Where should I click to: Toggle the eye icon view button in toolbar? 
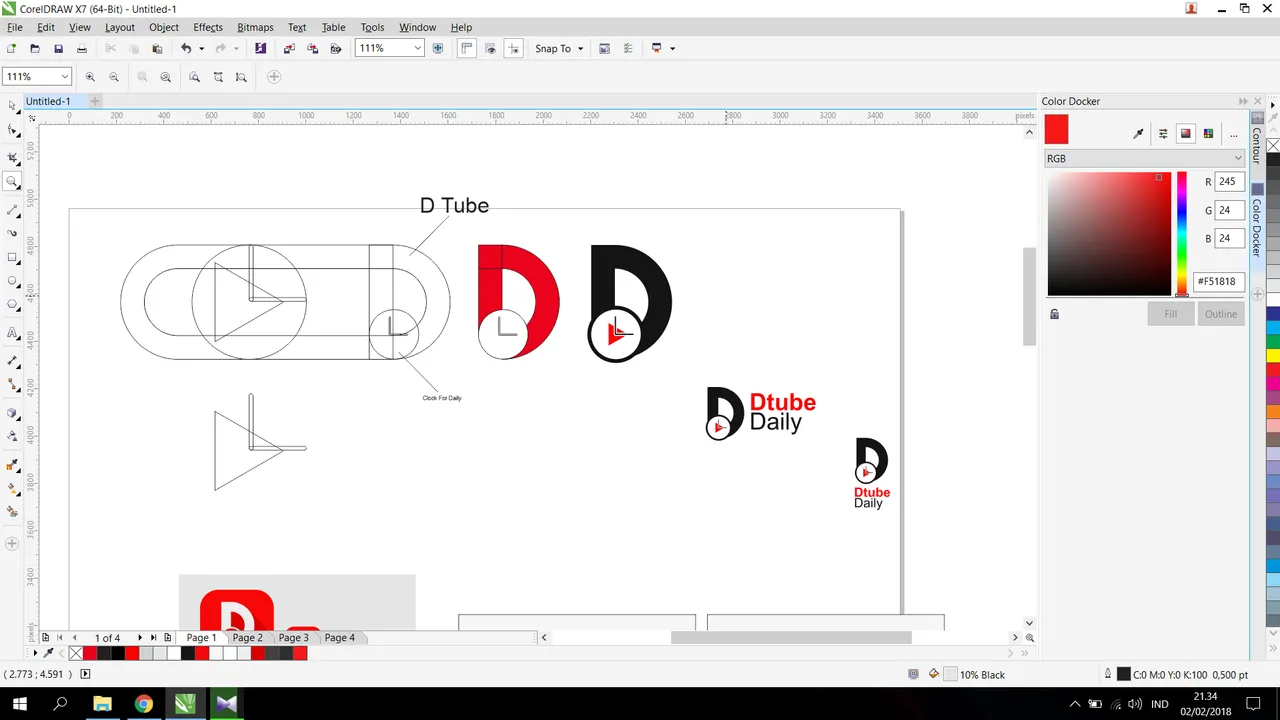point(490,48)
